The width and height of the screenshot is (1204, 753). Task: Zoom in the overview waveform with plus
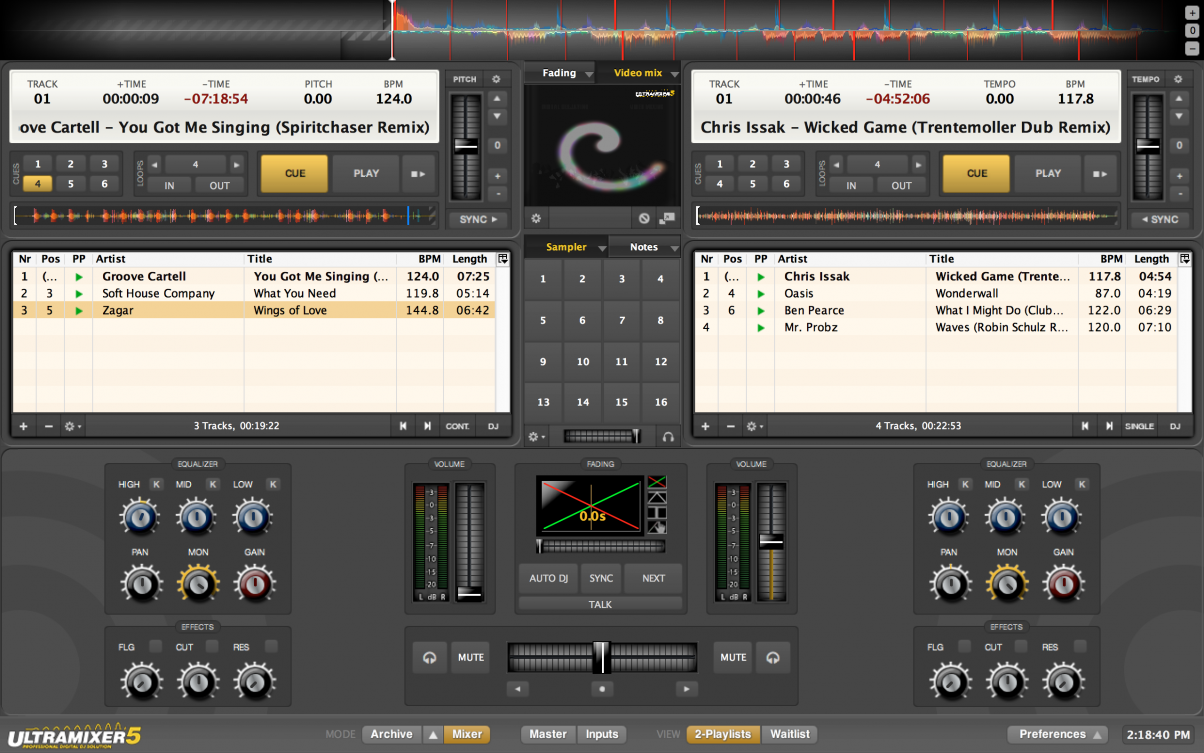tap(1192, 13)
